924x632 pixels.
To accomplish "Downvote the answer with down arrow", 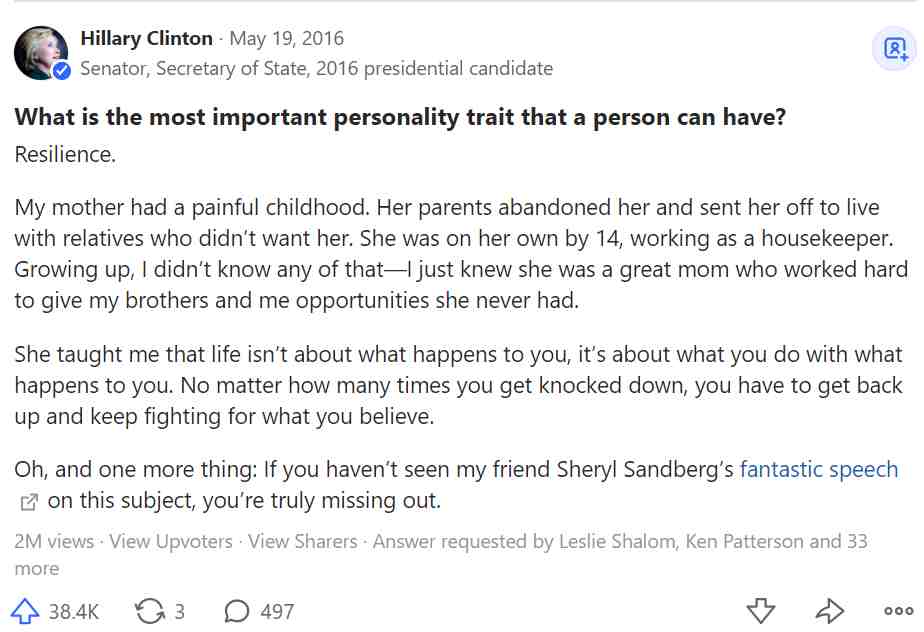I will coord(761,611).
